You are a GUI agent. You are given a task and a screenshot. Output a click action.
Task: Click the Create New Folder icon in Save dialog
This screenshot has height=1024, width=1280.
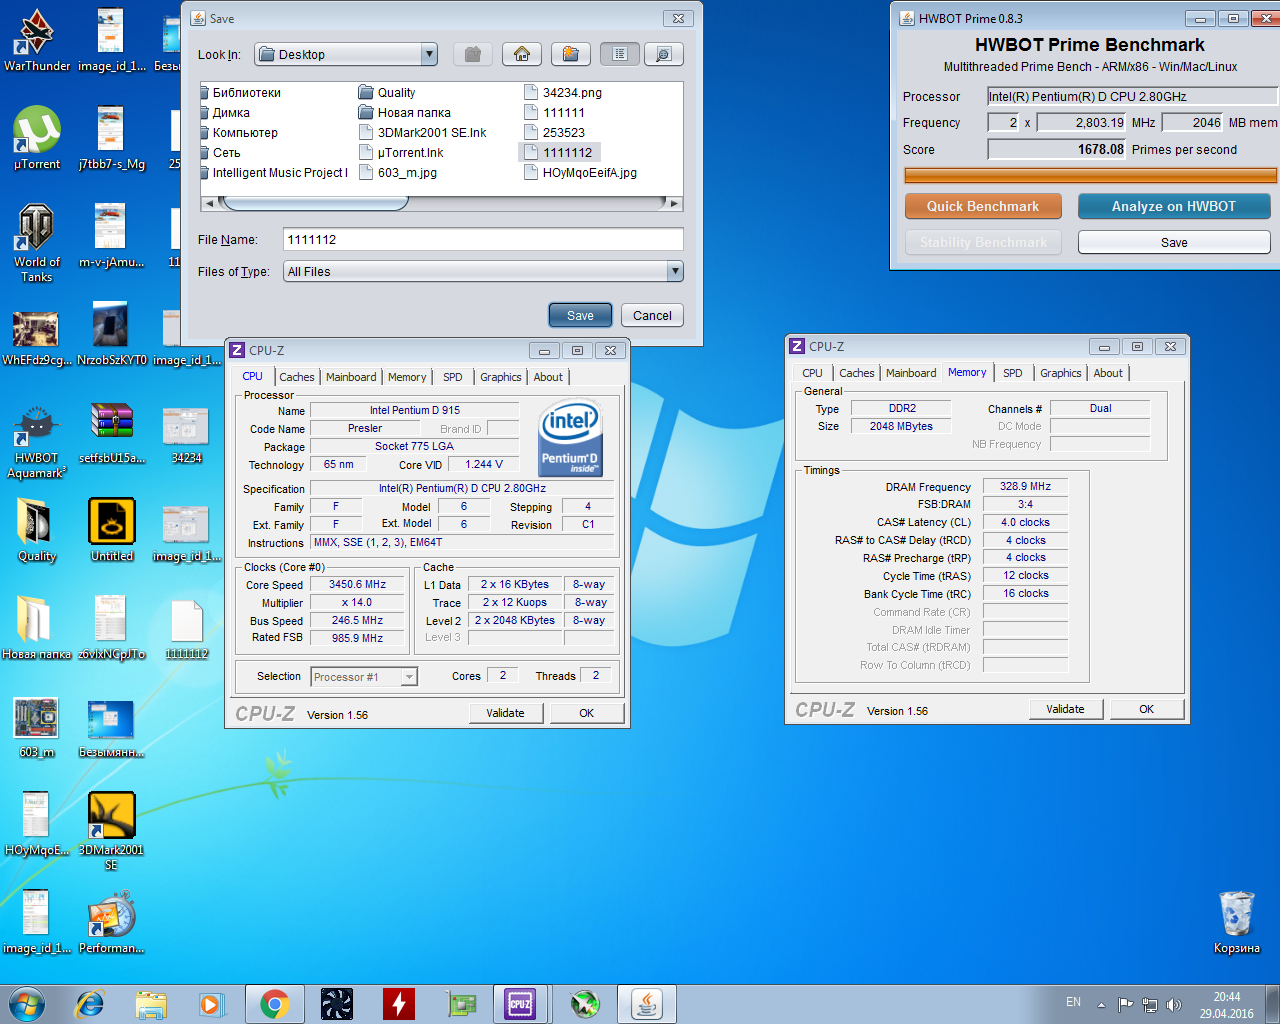[x=570, y=54]
